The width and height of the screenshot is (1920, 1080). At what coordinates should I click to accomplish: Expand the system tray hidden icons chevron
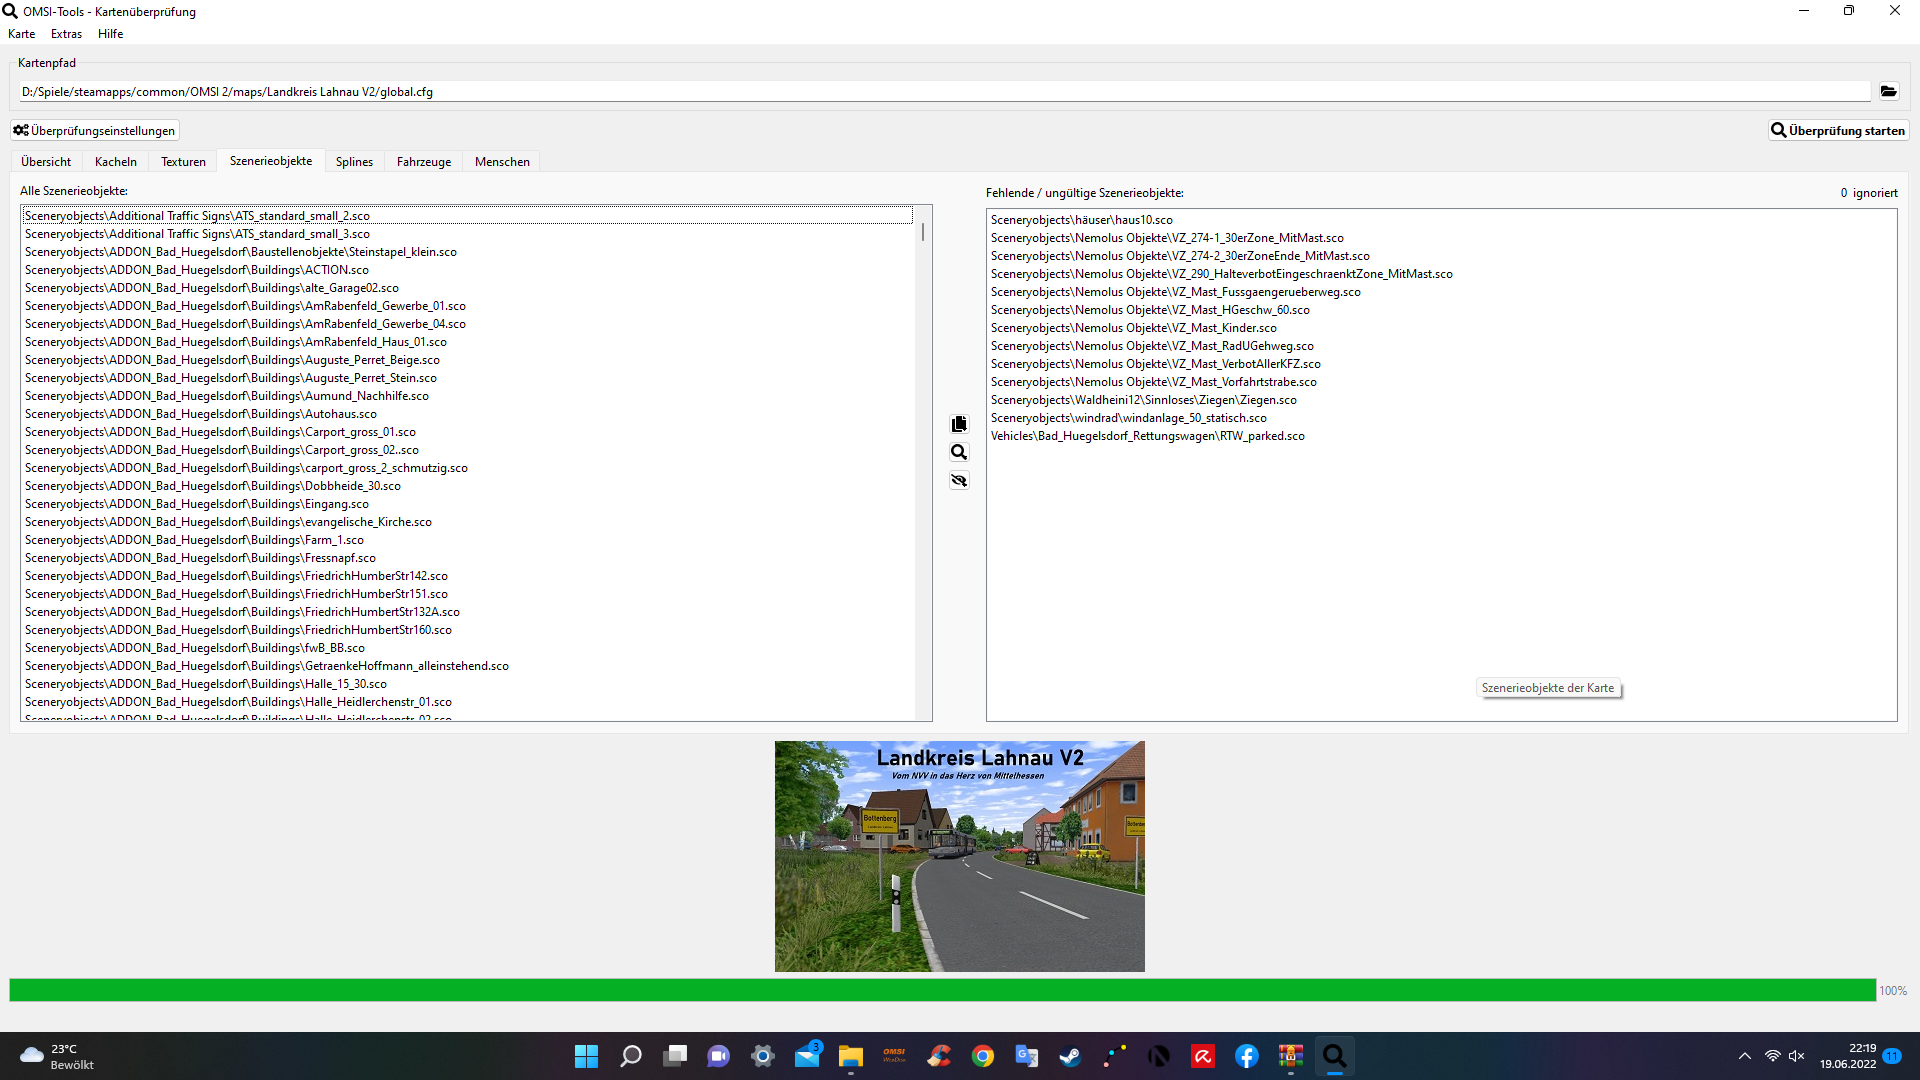(1744, 1056)
